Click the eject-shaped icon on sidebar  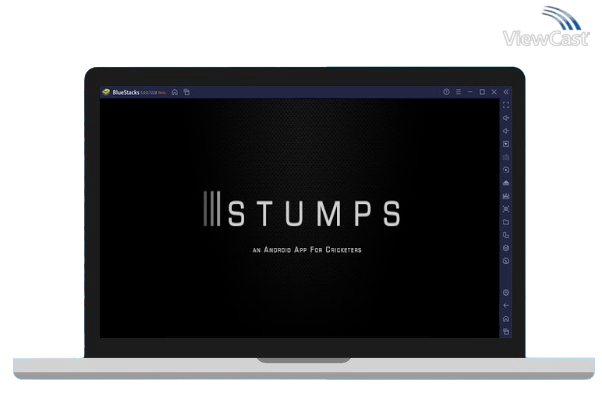[506, 183]
